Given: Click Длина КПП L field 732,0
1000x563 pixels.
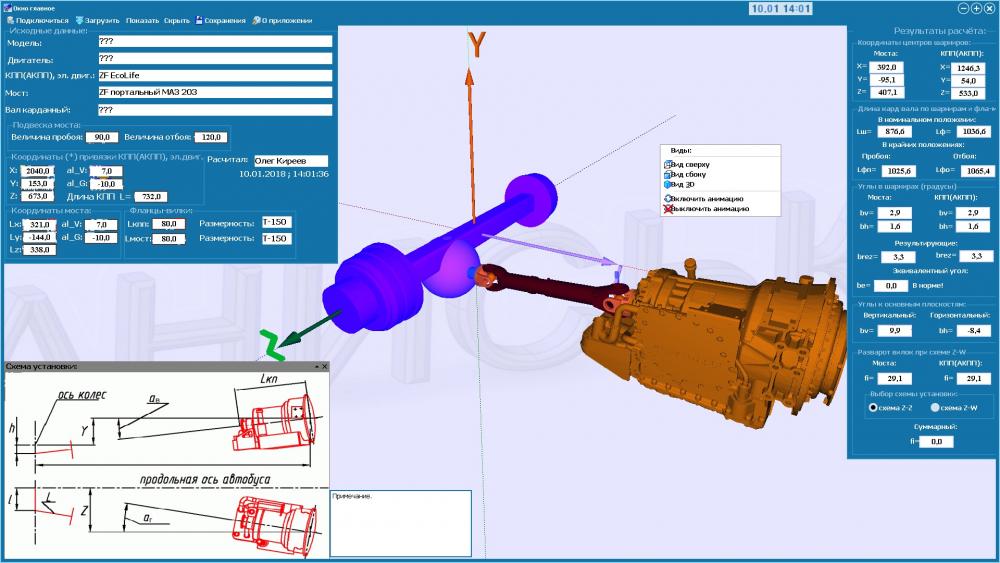Looking at the screenshot, I should (151, 197).
